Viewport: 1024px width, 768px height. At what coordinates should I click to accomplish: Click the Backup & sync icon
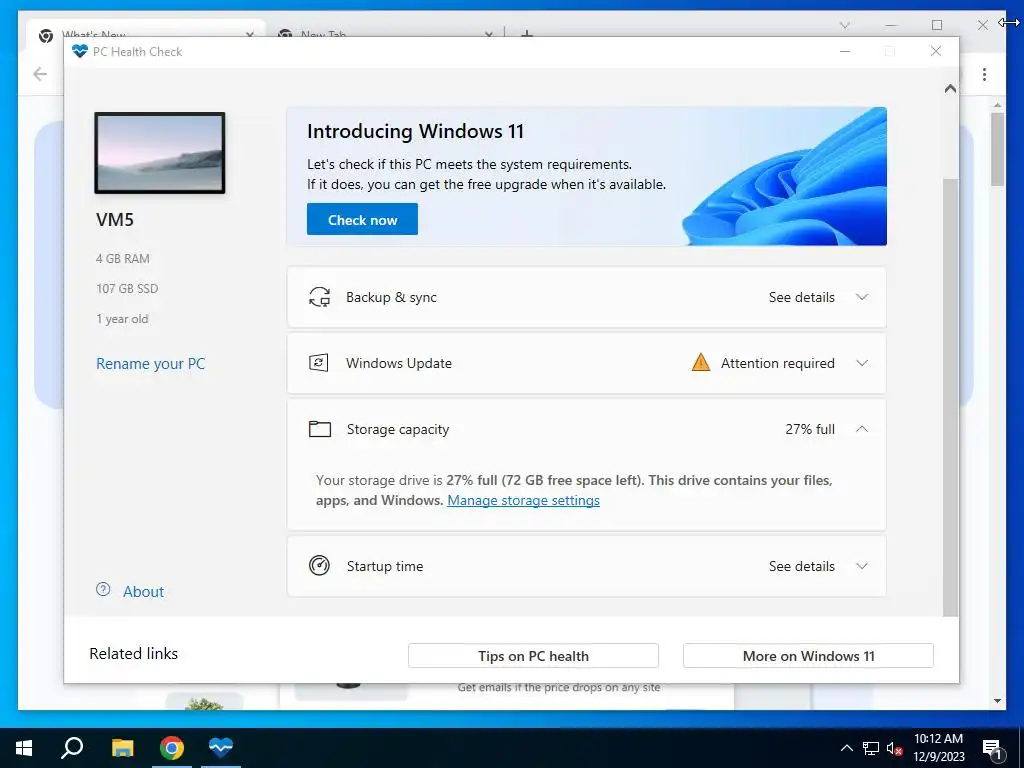(x=319, y=297)
